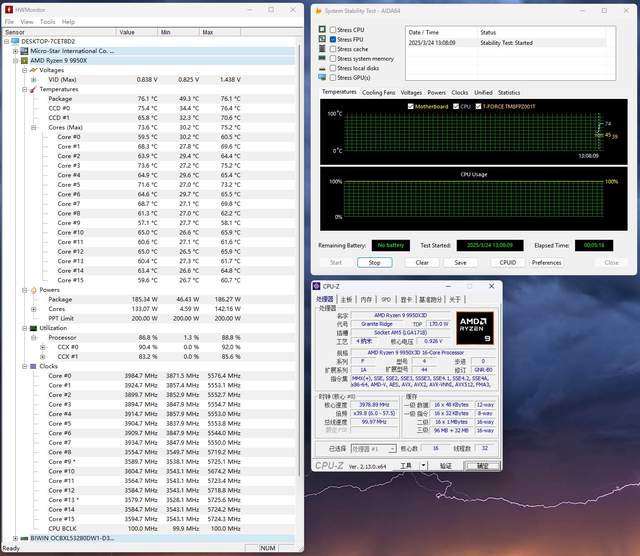Click the Utilization icon in HWMonitor tree
The image size is (640, 556).
click(x=33, y=328)
